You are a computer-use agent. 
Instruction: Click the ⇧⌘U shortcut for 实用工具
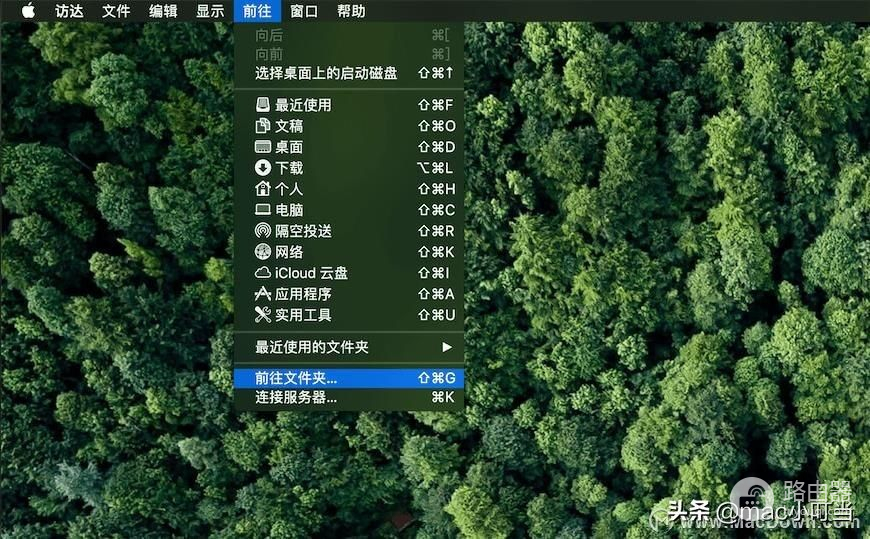[437, 315]
